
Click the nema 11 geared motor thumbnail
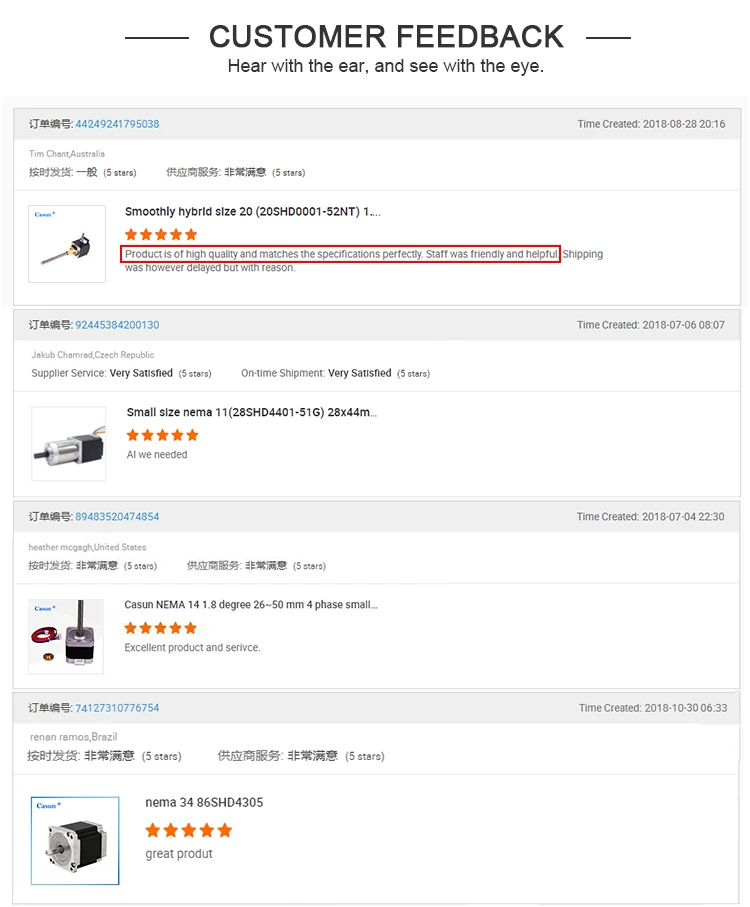[x=69, y=444]
